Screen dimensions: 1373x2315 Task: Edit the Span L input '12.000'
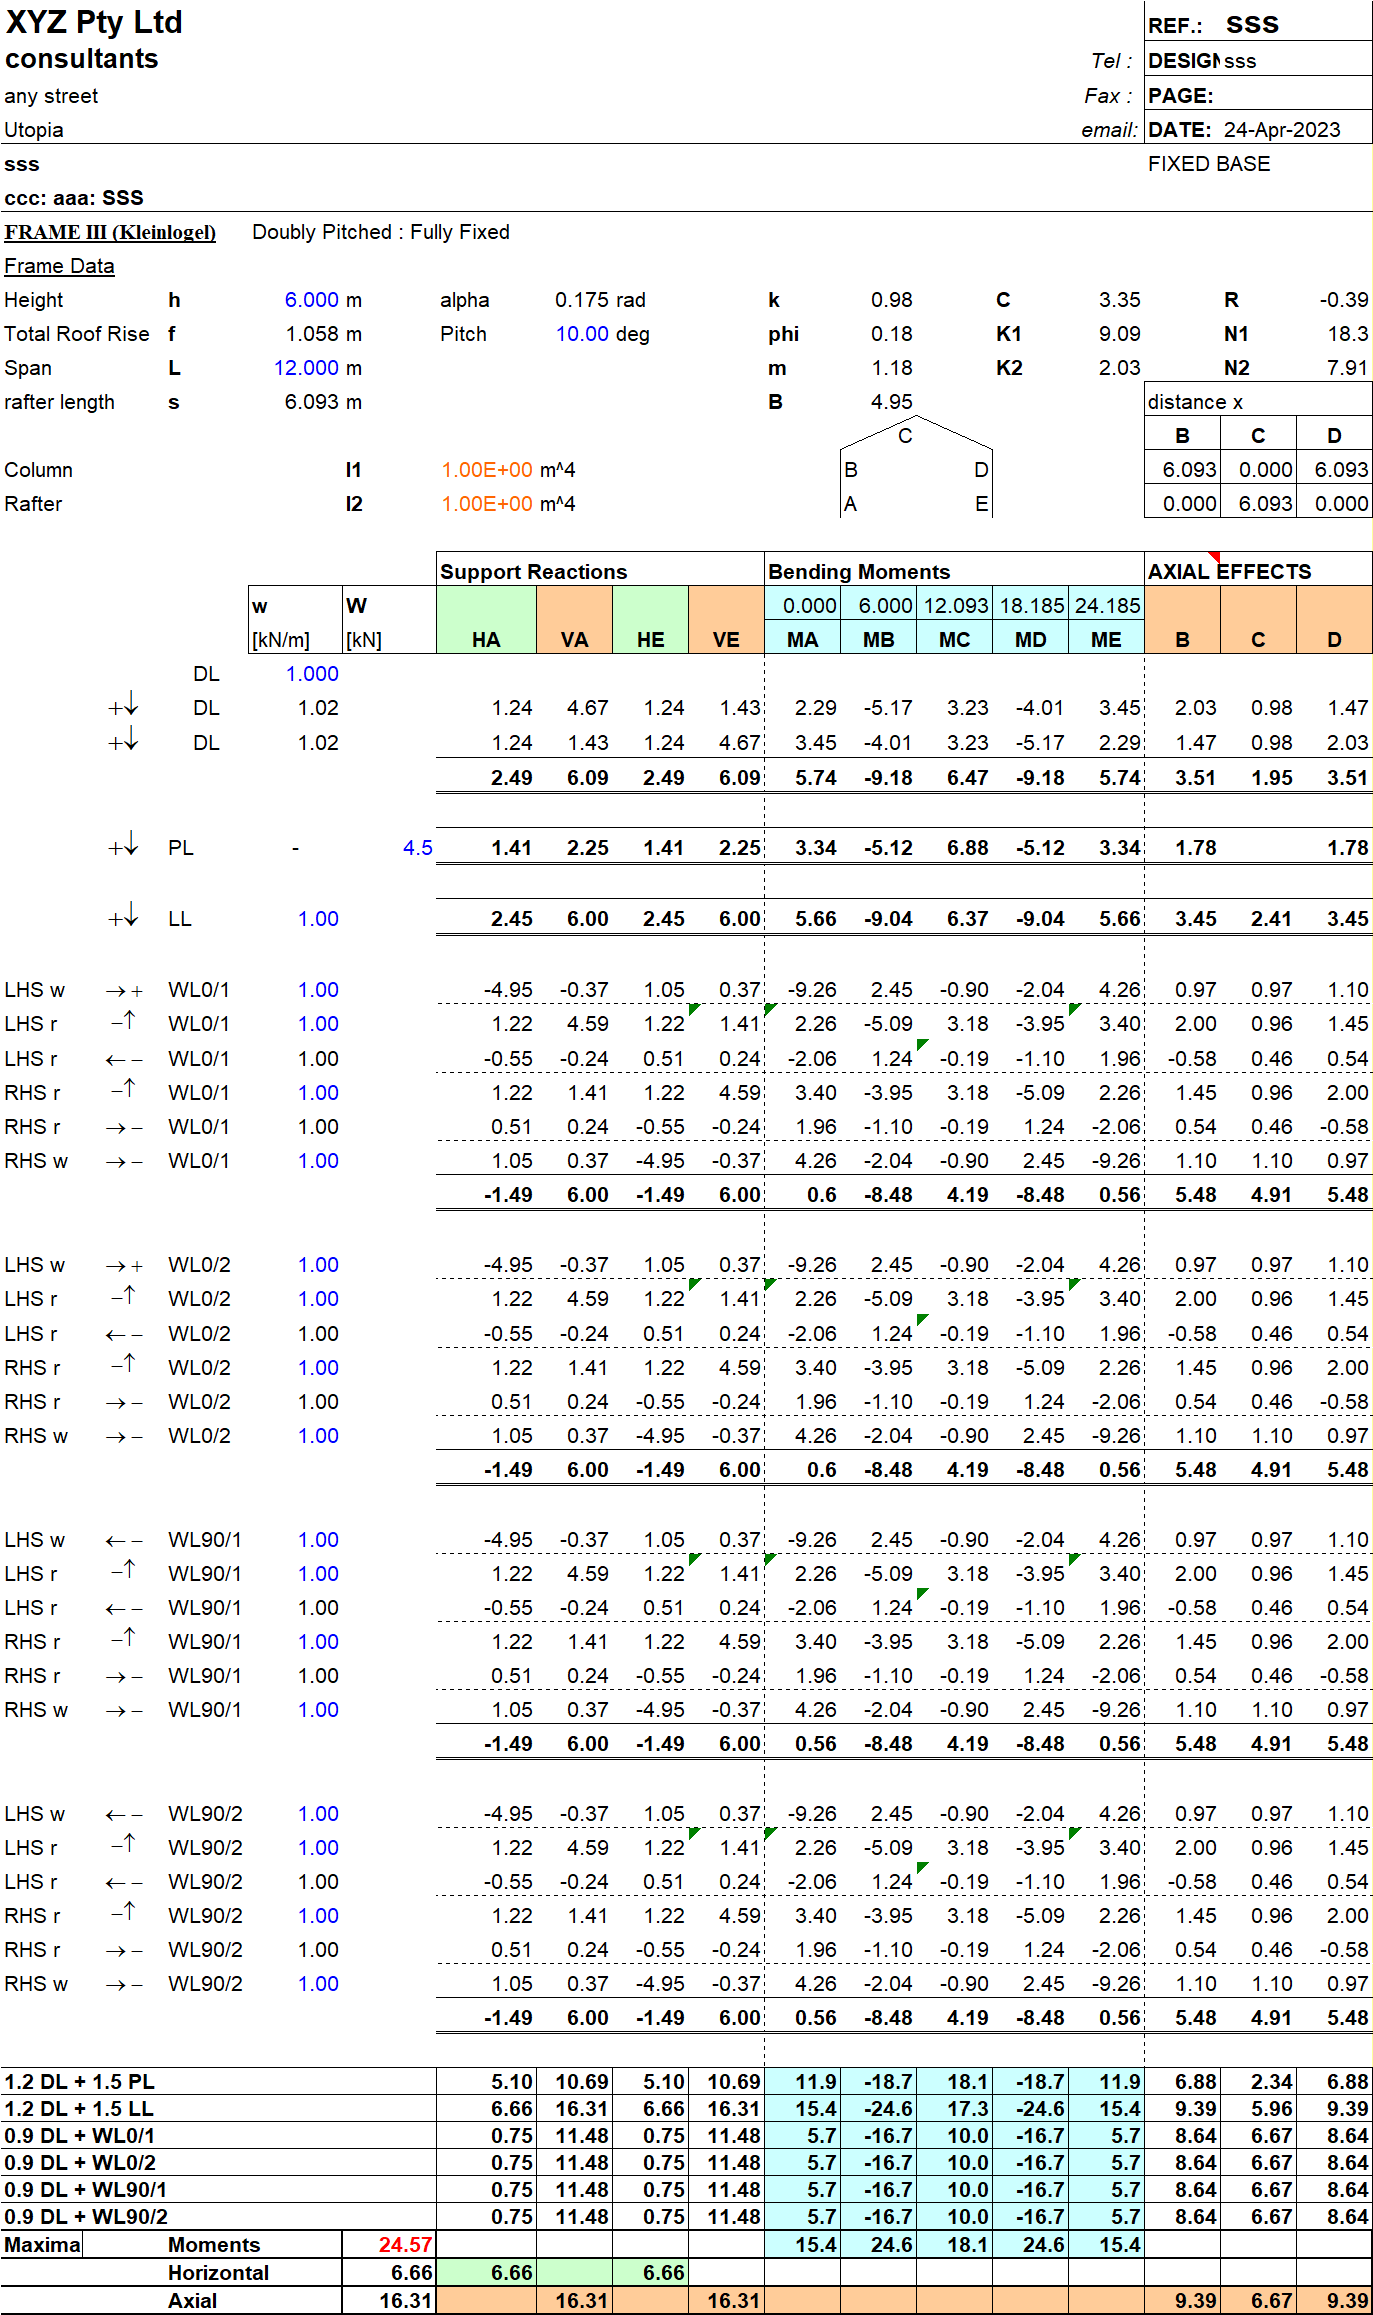point(306,368)
